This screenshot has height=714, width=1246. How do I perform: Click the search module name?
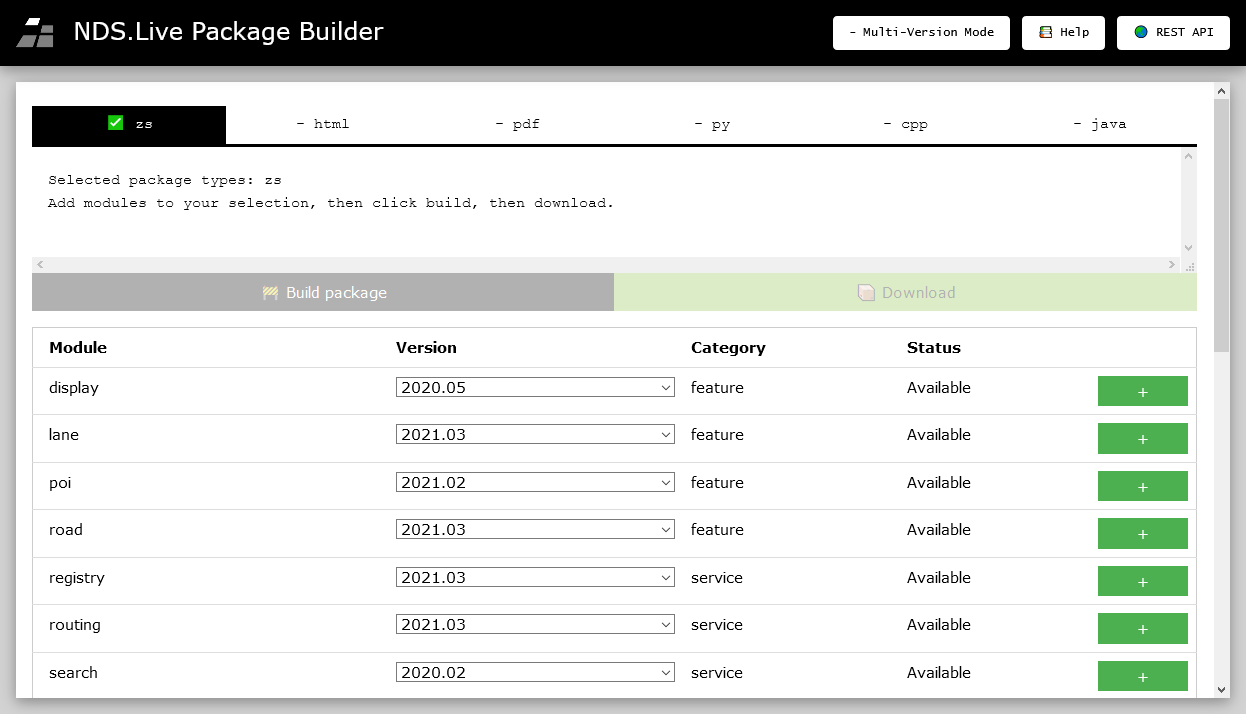[x=73, y=673]
